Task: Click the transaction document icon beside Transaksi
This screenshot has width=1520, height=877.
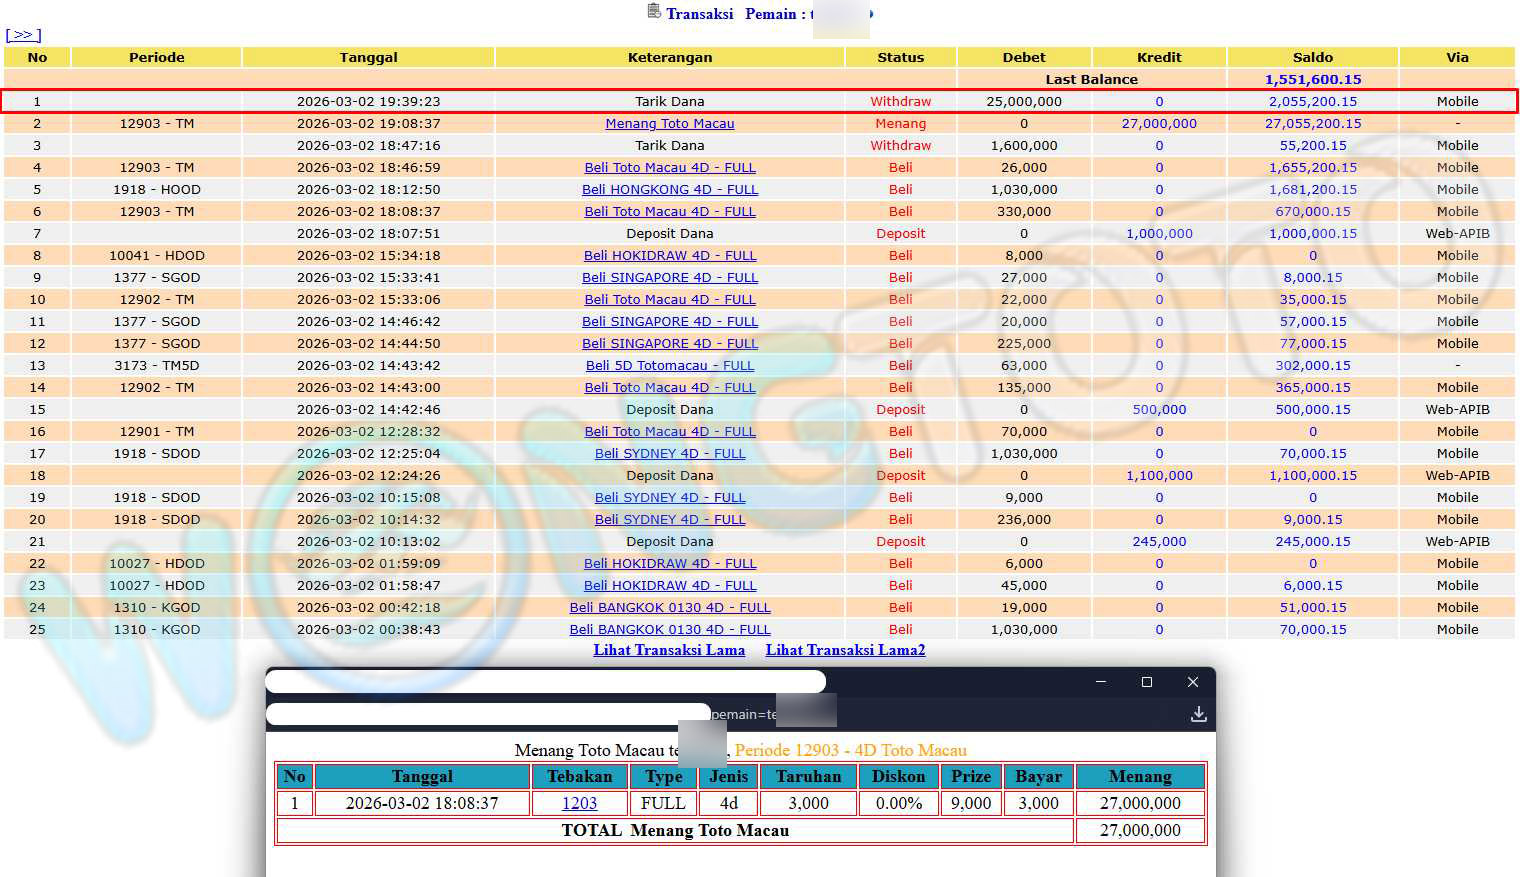Action: pyautogui.click(x=654, y=12)
